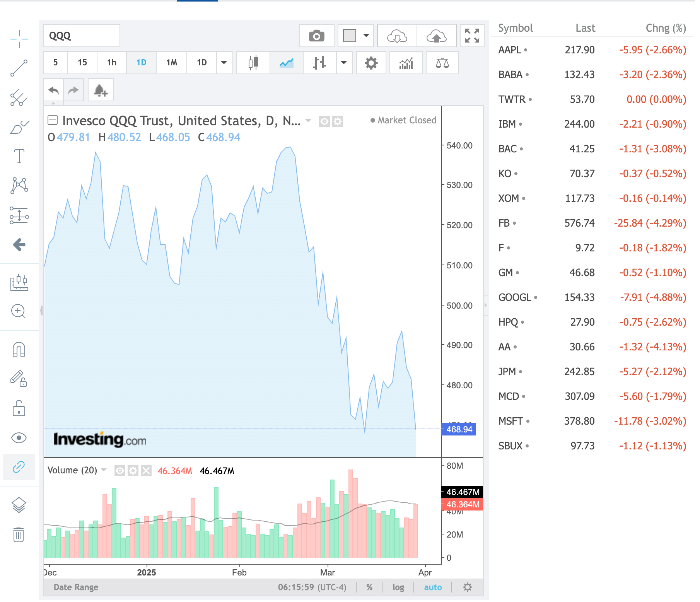Open the chart style dropdown arrow
Viewport: 700px width, 602px height.
click(344, 63)
